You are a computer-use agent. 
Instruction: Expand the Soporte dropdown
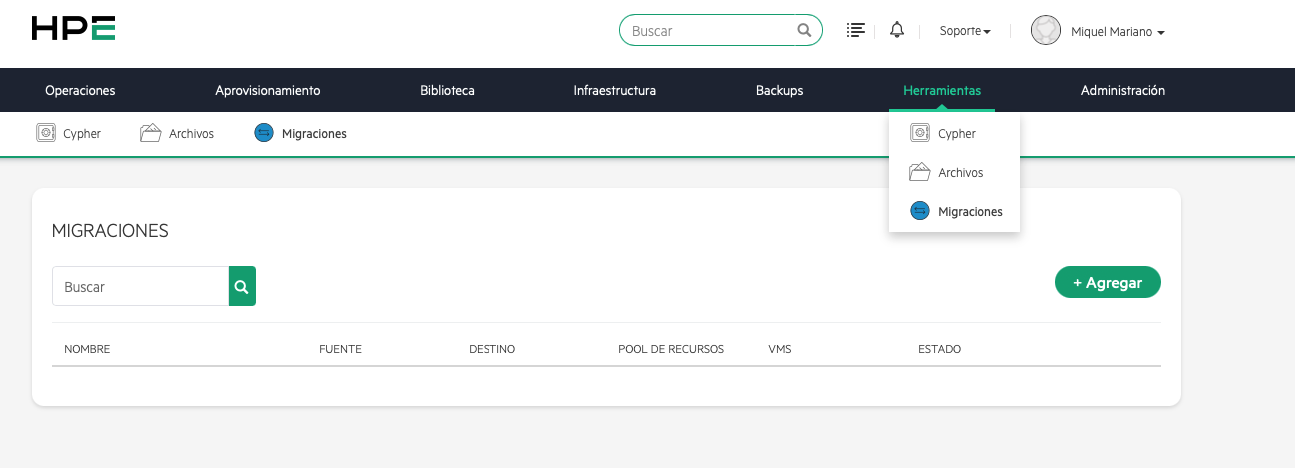[x=965, y=31]
